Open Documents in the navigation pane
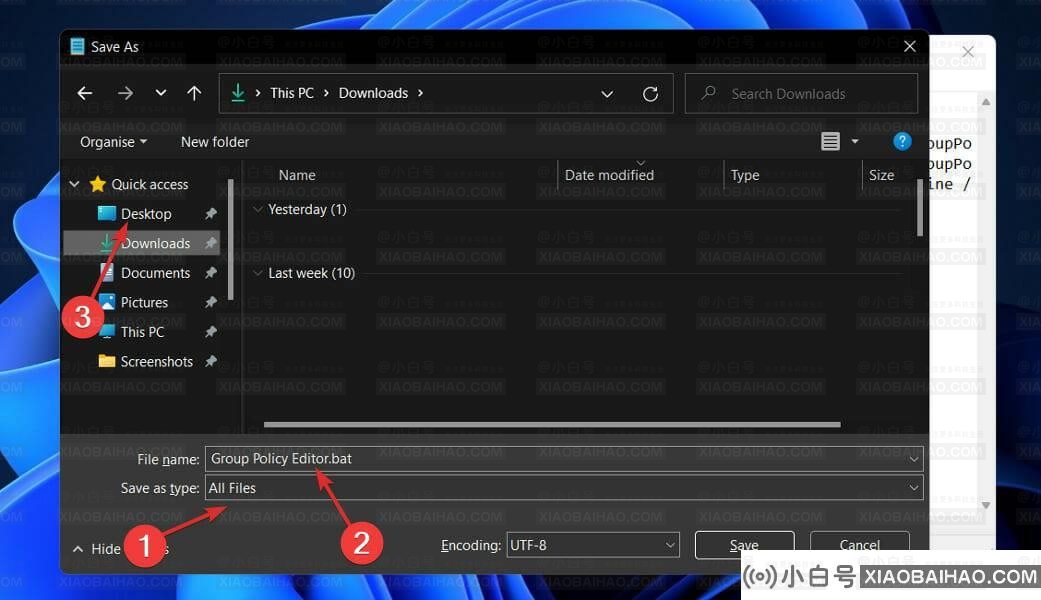The height and width of the screenshot is (600, 1041). (155, 273)
